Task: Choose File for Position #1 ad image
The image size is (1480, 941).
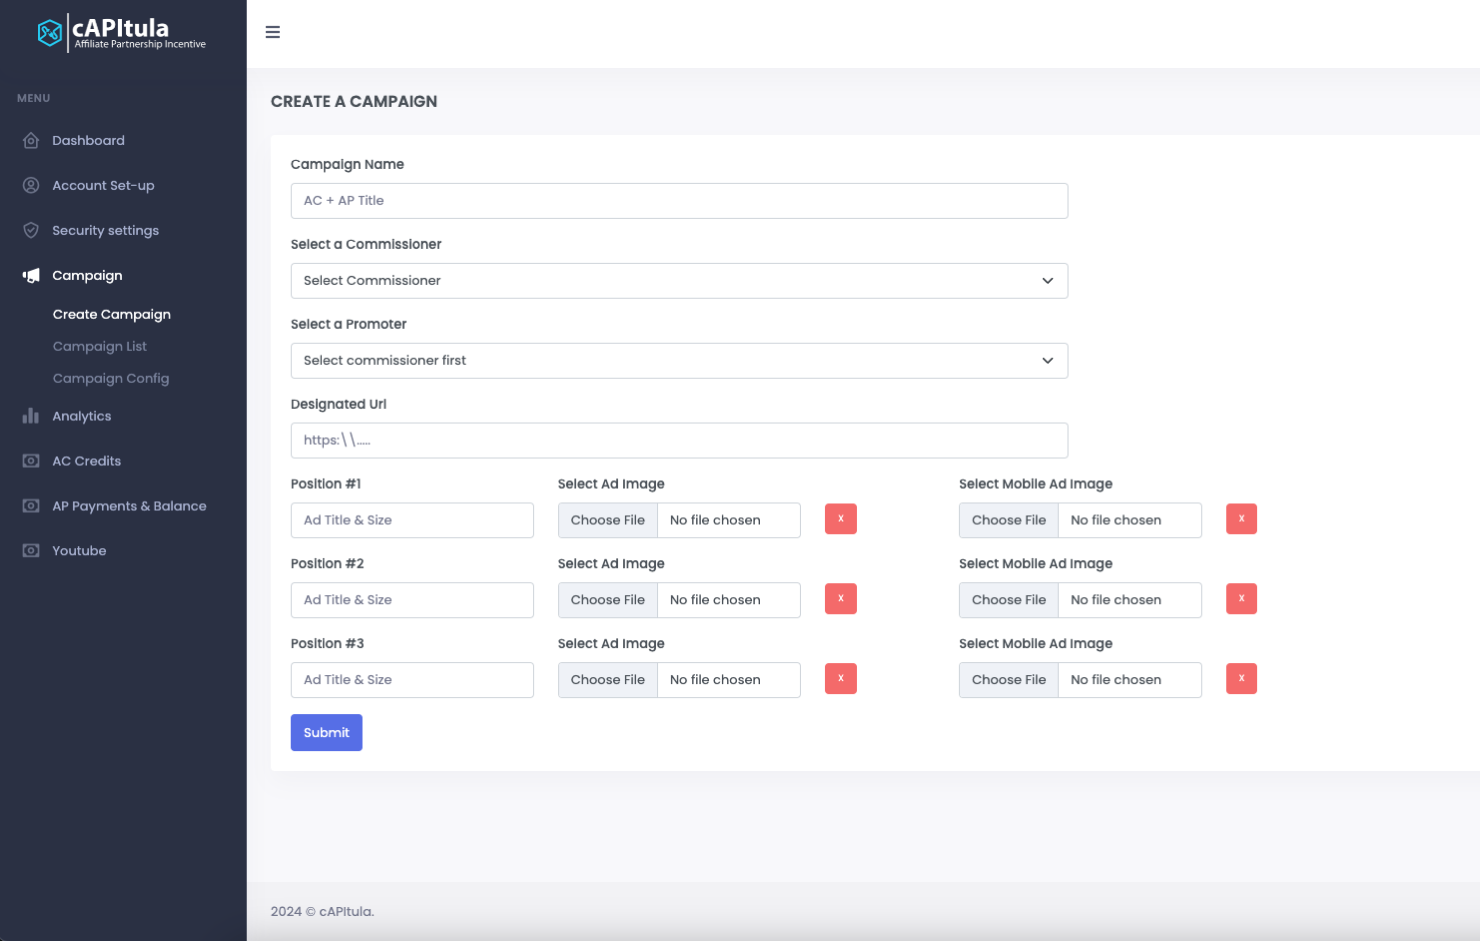Action: tap(608, 520)
